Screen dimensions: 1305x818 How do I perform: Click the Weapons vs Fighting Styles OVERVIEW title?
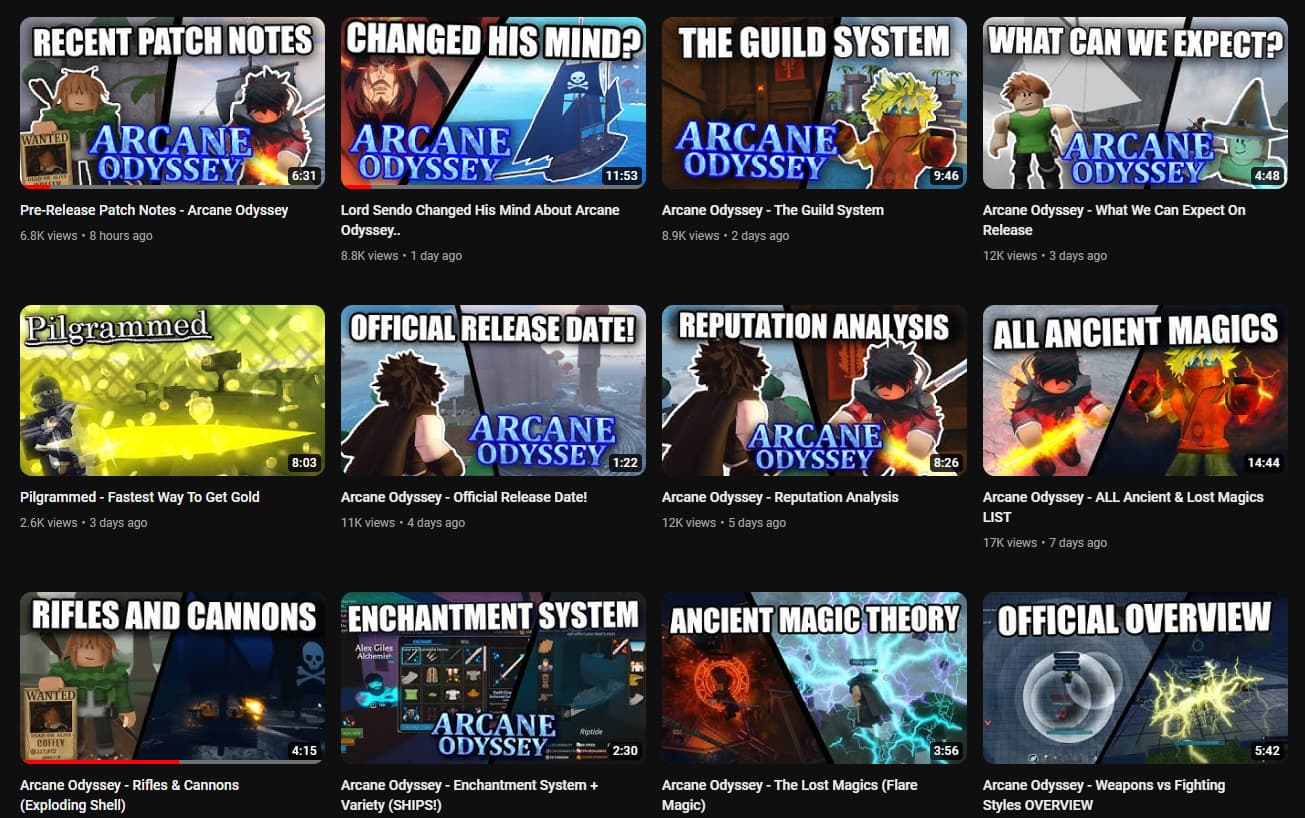(1104, 795)
